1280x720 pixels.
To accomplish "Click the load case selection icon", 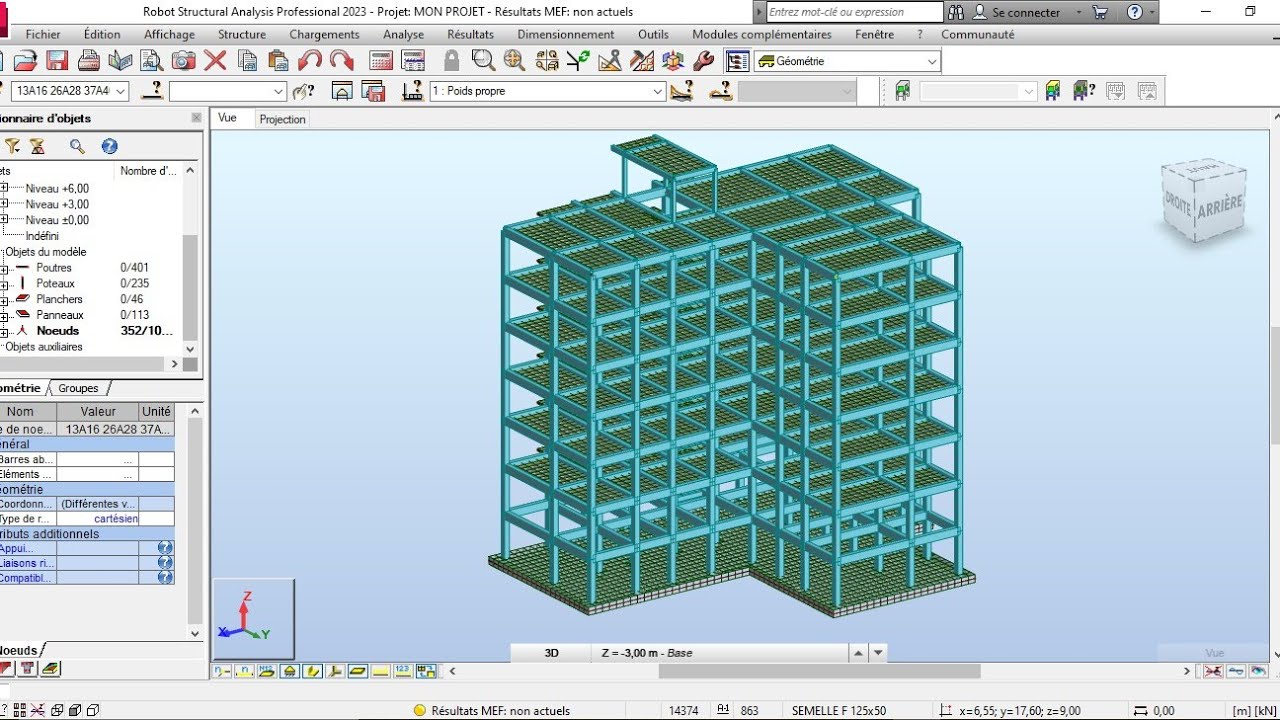I will tap(411, 91).
